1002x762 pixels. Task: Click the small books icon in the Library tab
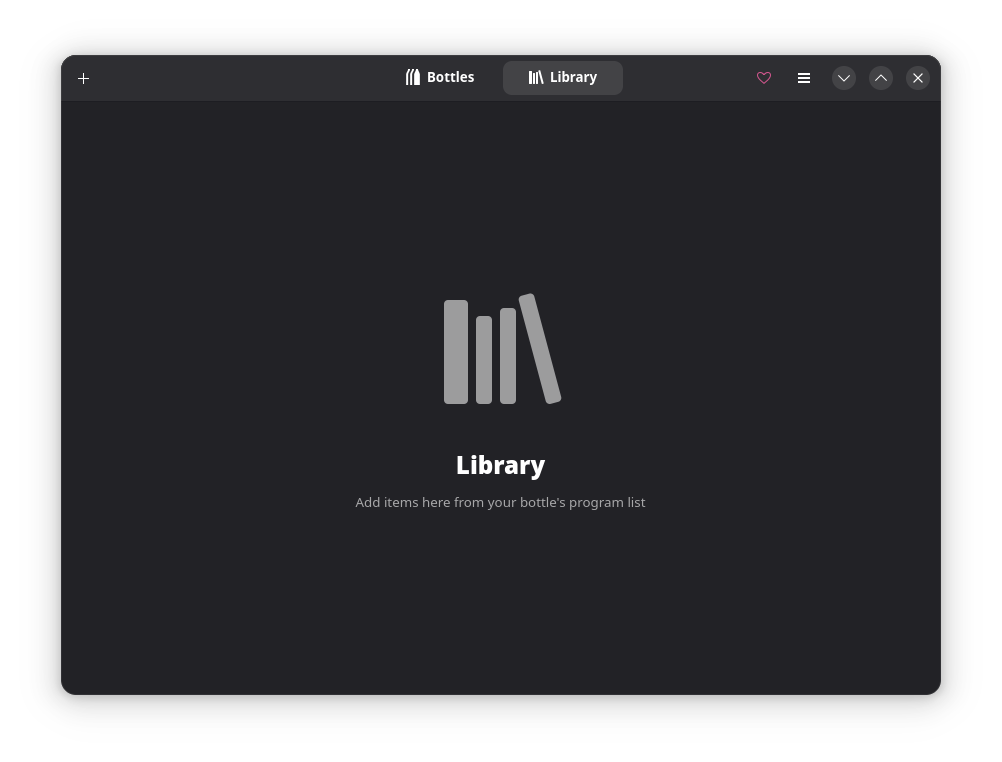pos(536,78)
